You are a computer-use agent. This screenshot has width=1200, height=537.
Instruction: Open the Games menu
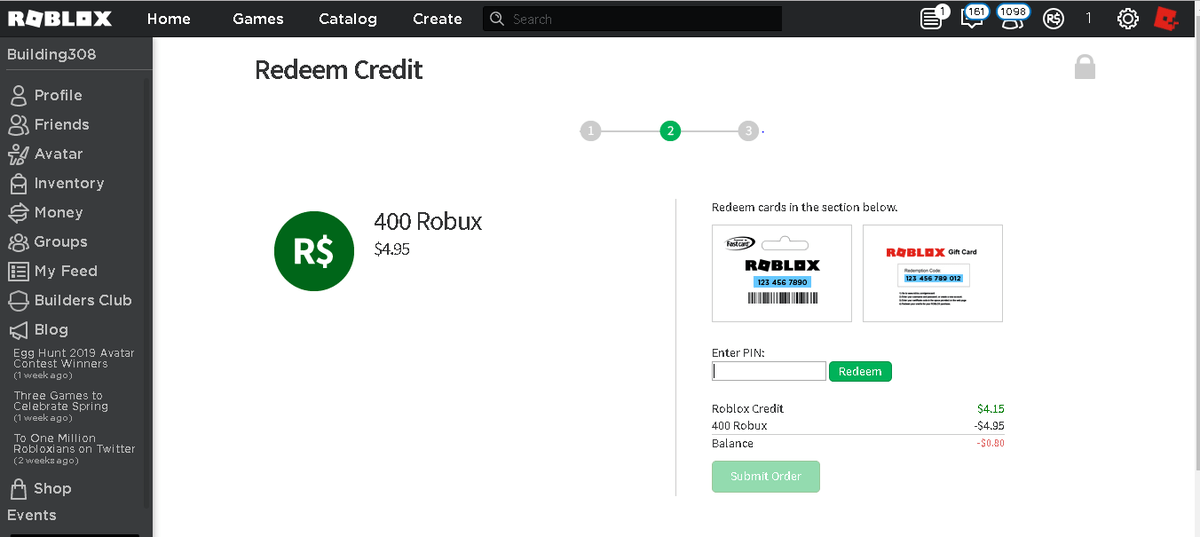click(258, 18)
